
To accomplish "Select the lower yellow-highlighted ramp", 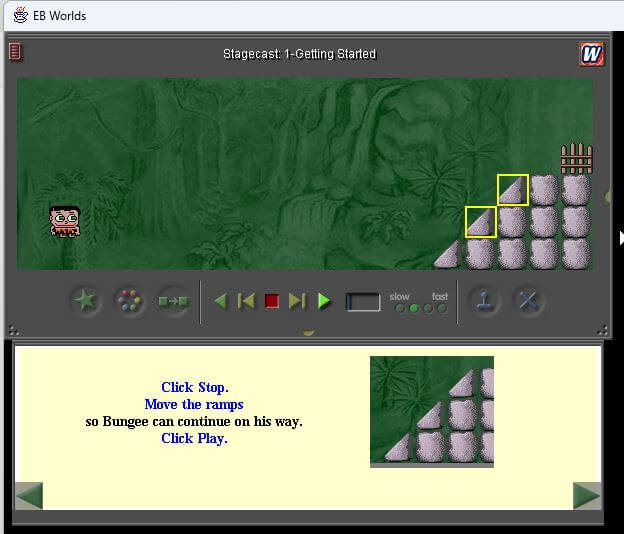I will coord(481,222).
